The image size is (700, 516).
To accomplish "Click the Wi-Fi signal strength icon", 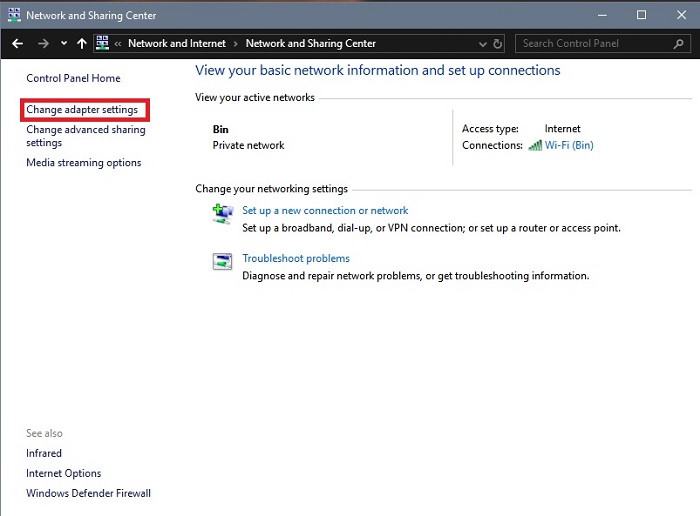I will coord(535,145).
